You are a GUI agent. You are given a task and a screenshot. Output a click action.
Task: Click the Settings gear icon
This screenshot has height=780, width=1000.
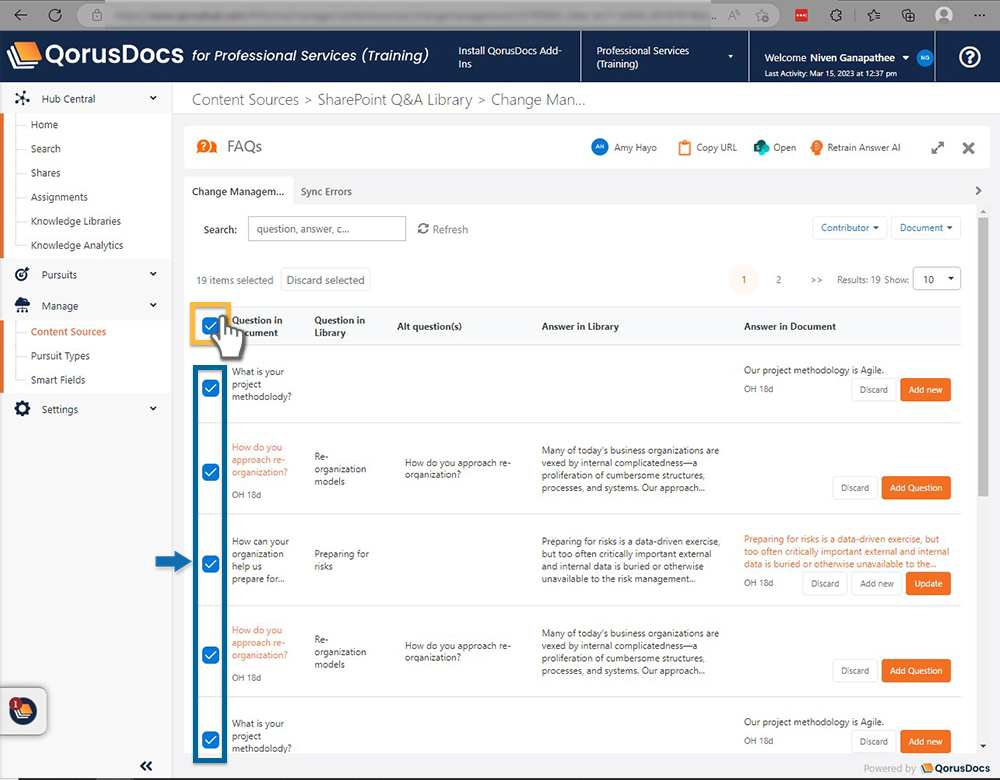[22, 409]
